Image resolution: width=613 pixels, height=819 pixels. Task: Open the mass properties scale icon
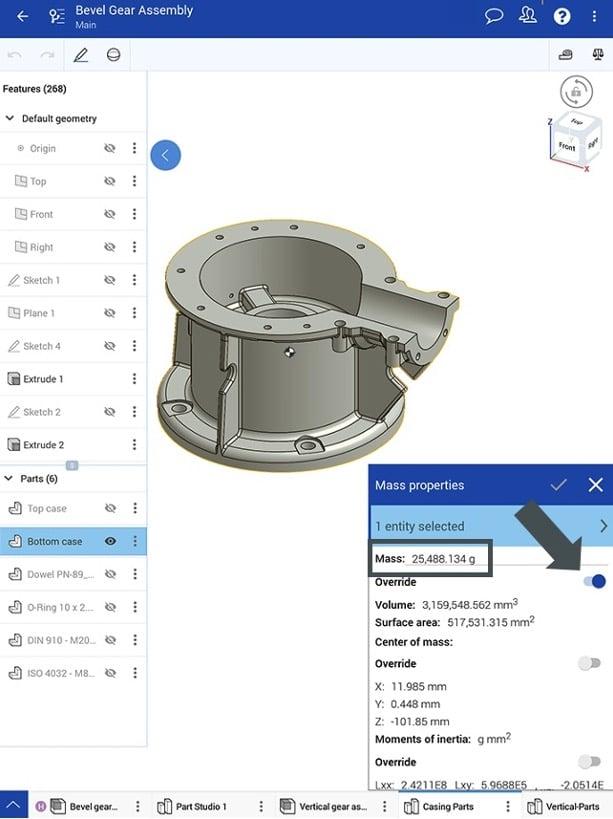pos(565,55)
